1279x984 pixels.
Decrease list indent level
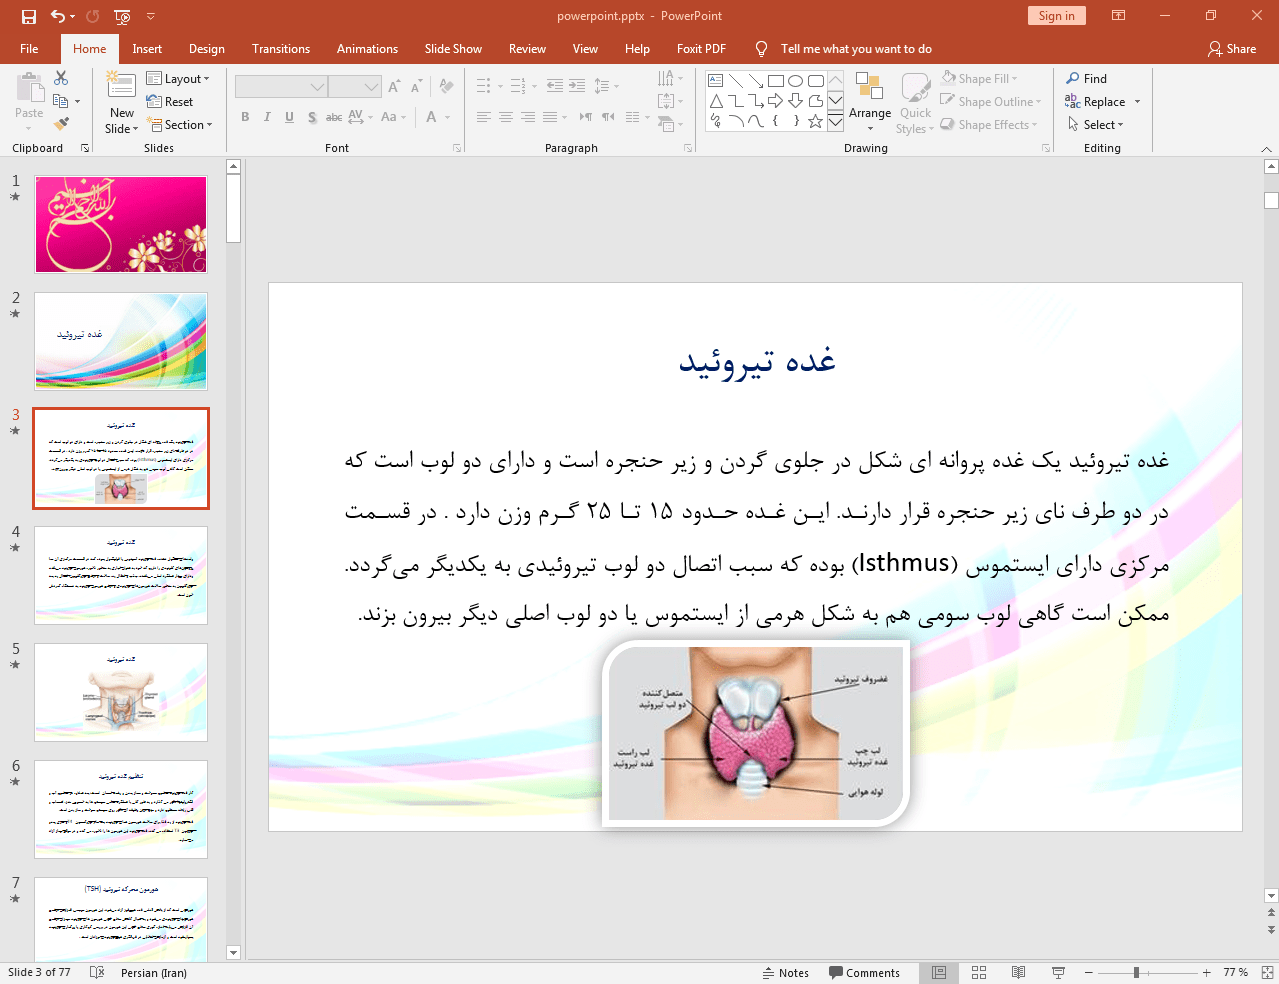(555, 86)
